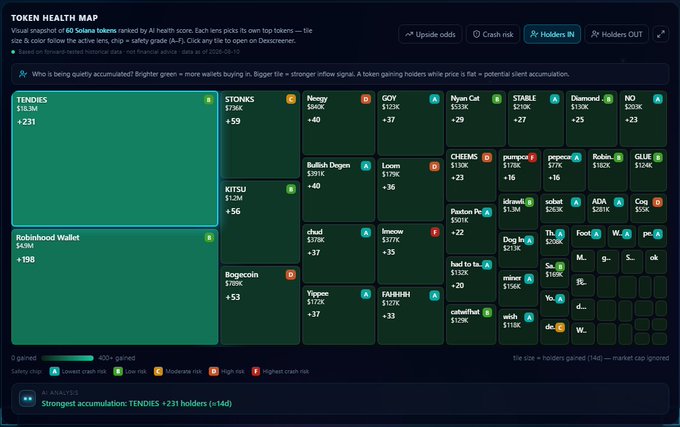Open the TENDIES token tile
Image resolution: width=680 pixels, height=427 pixels.
115,159
